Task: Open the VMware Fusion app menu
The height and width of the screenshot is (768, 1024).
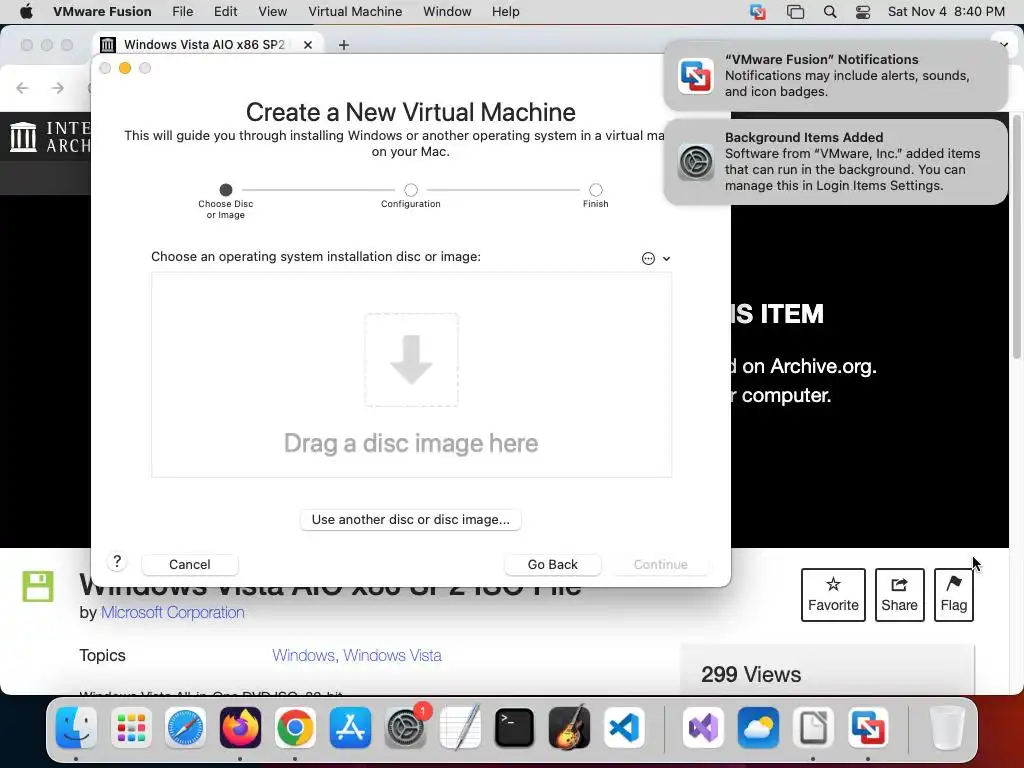Action: pyautogui.click(x=102, y=12)
